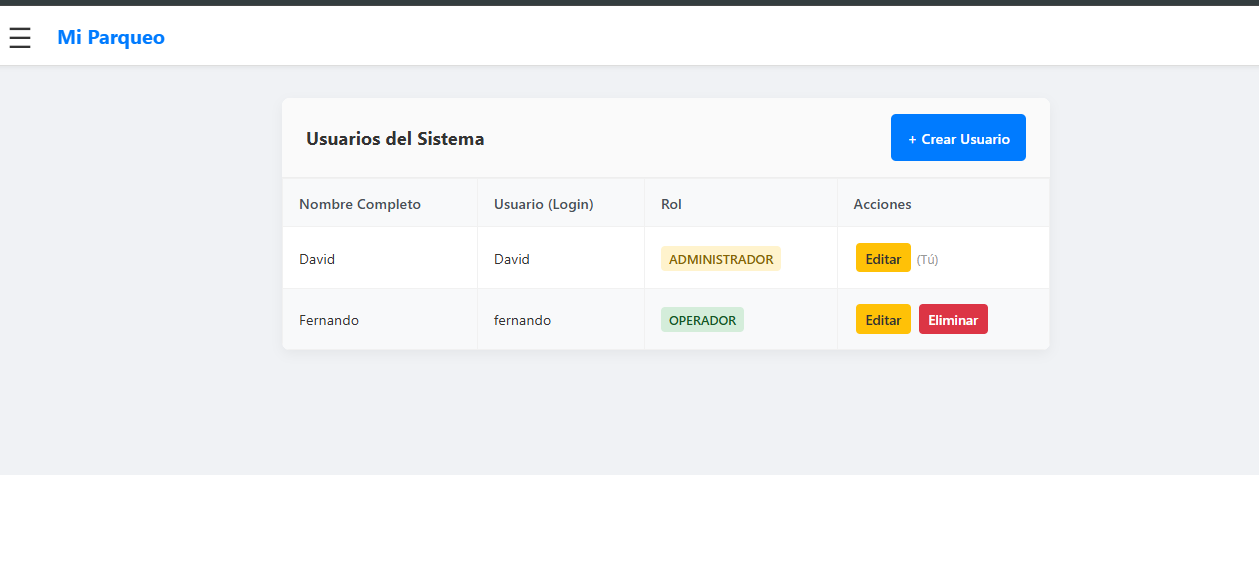Click David's login in the Usuario column
1259x567 pixels.
click(x=512, y=259)
